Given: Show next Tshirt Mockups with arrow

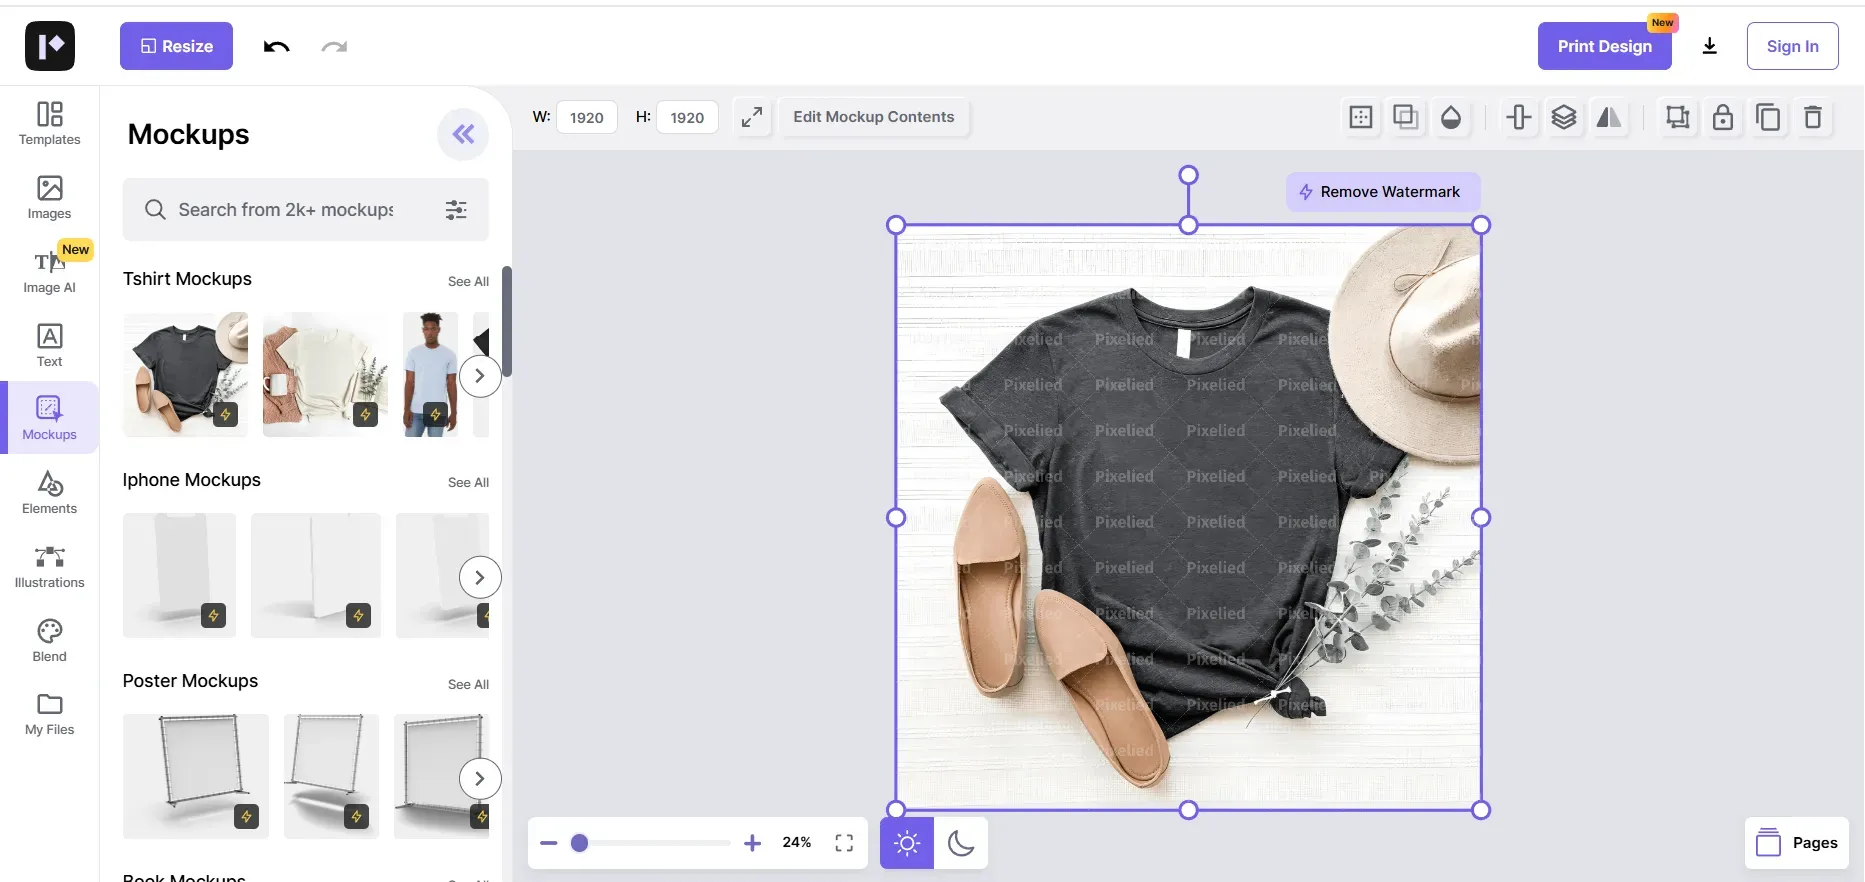Looking at the screenshot, I should 480,376.
